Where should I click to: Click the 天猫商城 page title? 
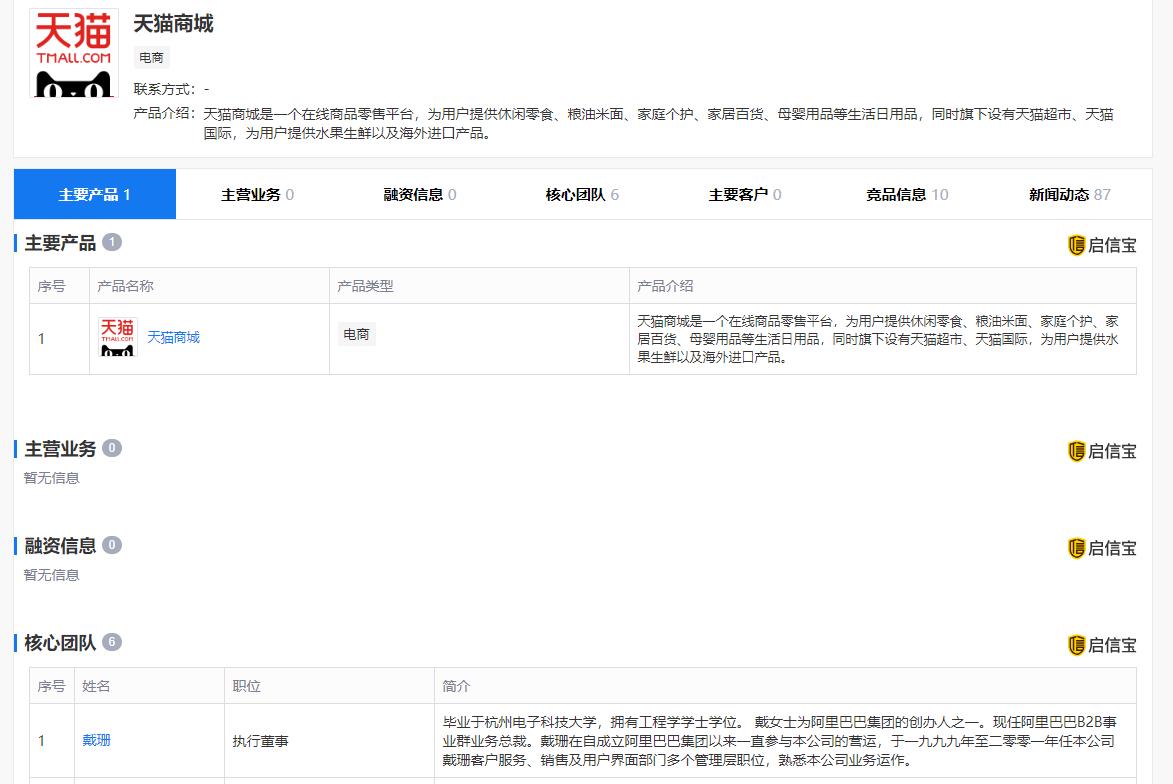click(x=174, y=24)
